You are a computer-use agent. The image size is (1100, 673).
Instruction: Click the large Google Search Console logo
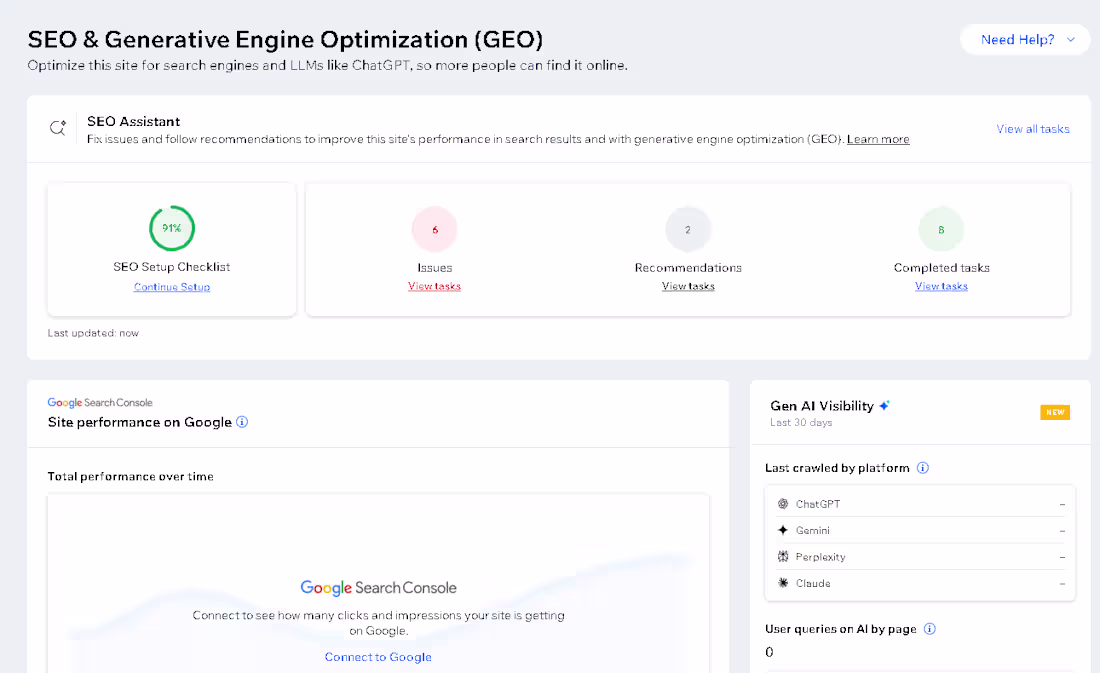point(378,588)
